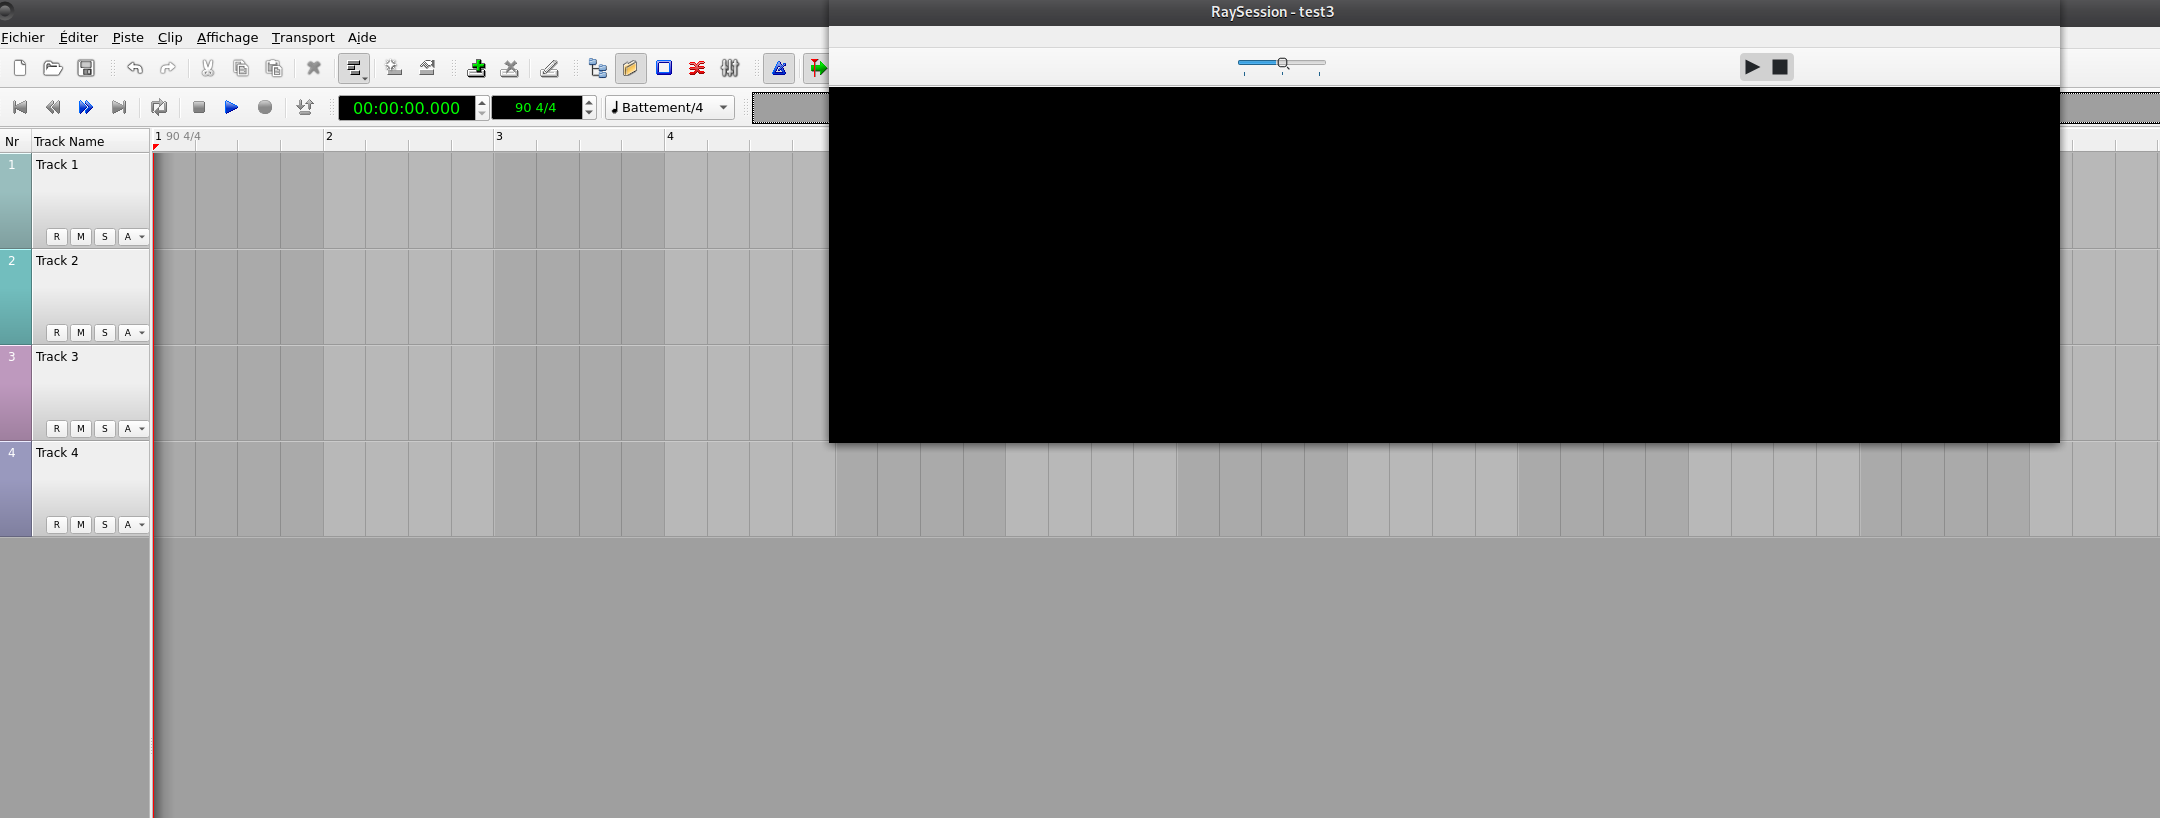
Task: Click the punch in/out icon
Action: click(x=305, y=107)
